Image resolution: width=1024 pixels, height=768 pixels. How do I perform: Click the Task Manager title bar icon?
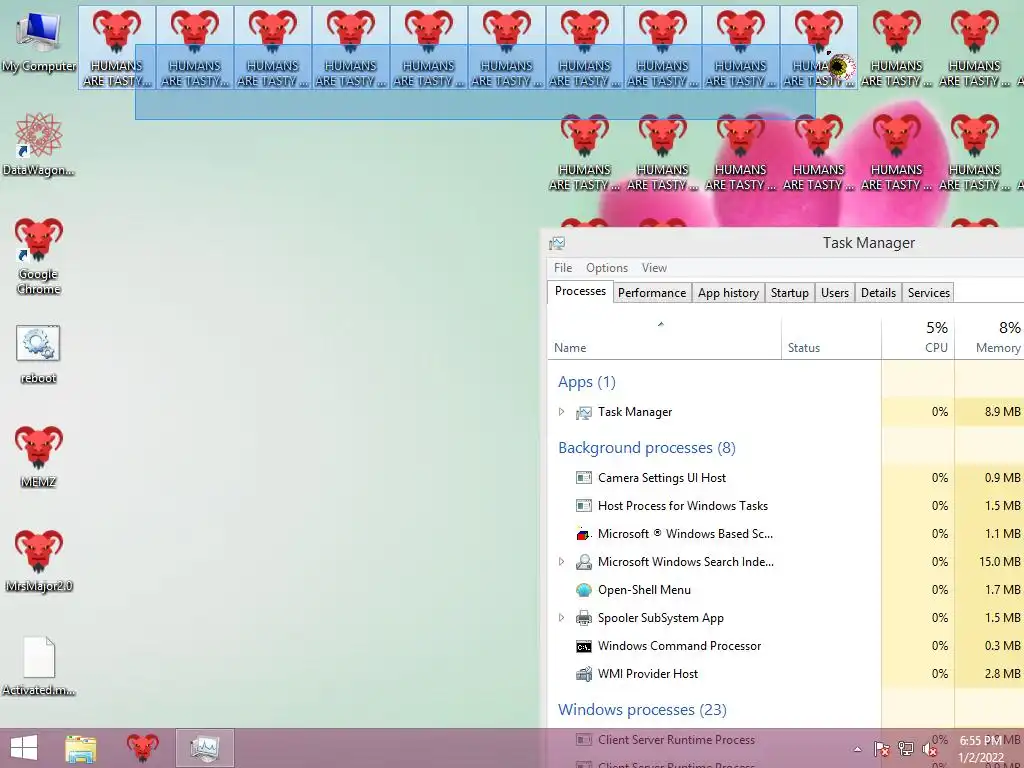(x=557, y=243)
